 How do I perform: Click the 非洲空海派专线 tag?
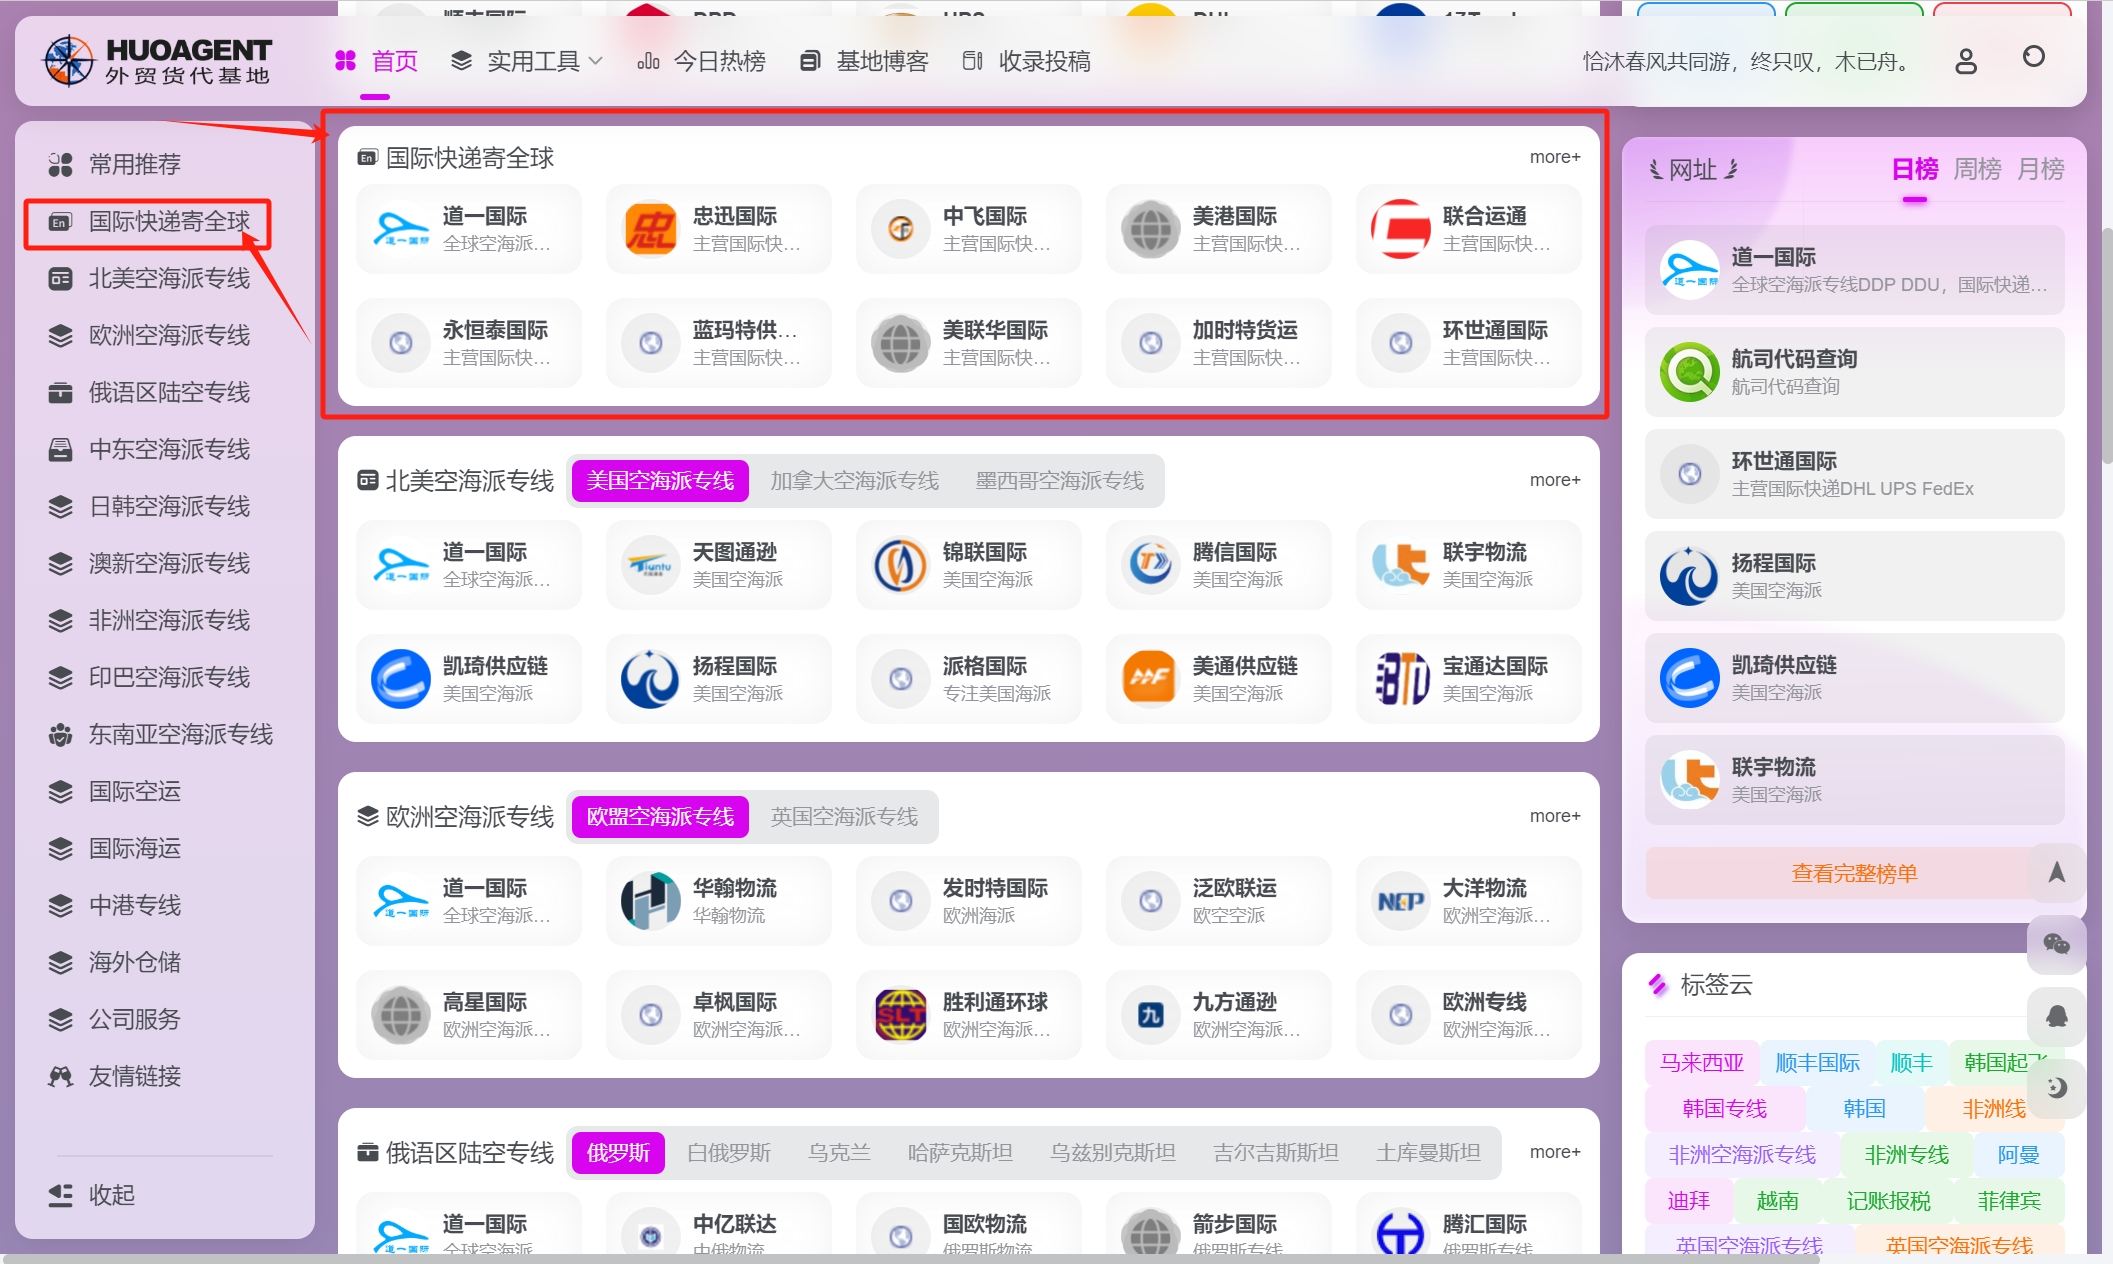[x=1742, y=1155]
